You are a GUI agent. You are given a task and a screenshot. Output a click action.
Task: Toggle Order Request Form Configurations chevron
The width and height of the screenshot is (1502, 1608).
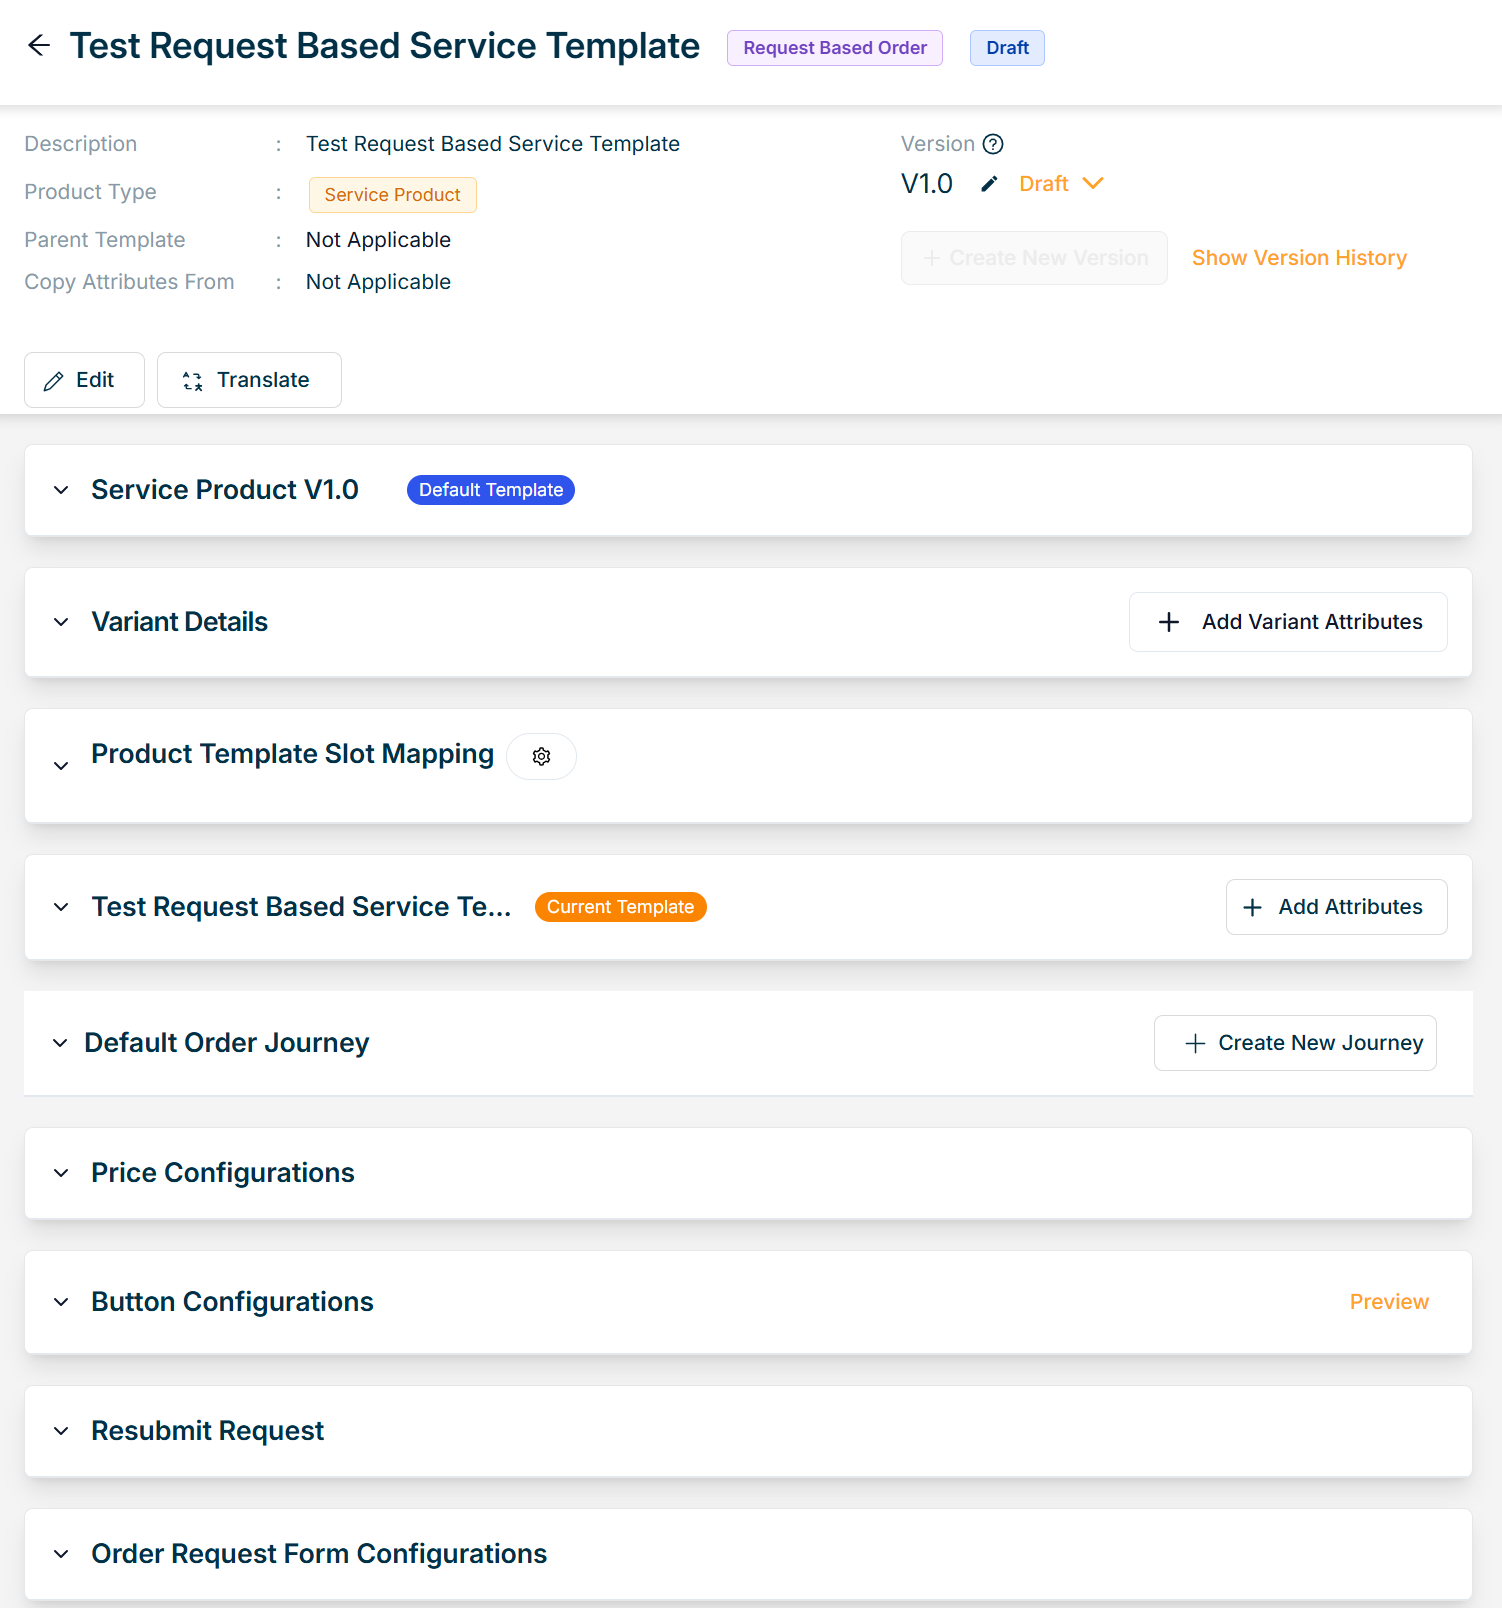pos(61,1554)
